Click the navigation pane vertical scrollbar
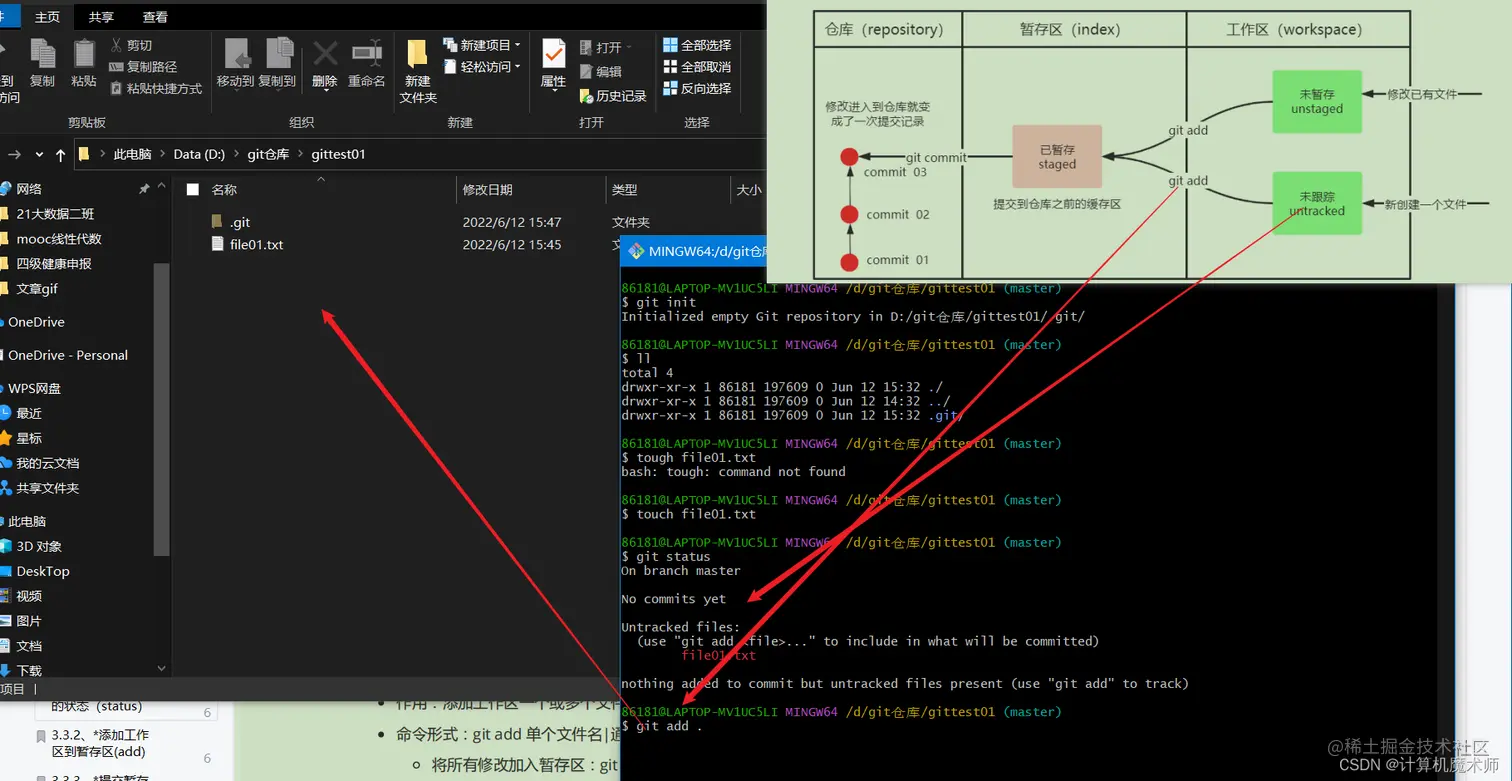Screen dimensions: 1512x781 [x=162, y=410]
